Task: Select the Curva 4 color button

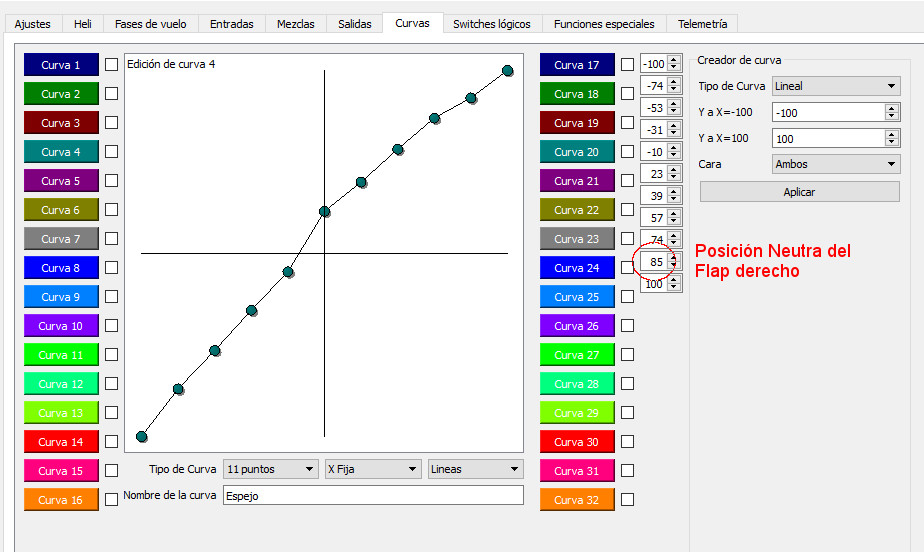Action: pos(61,152)
